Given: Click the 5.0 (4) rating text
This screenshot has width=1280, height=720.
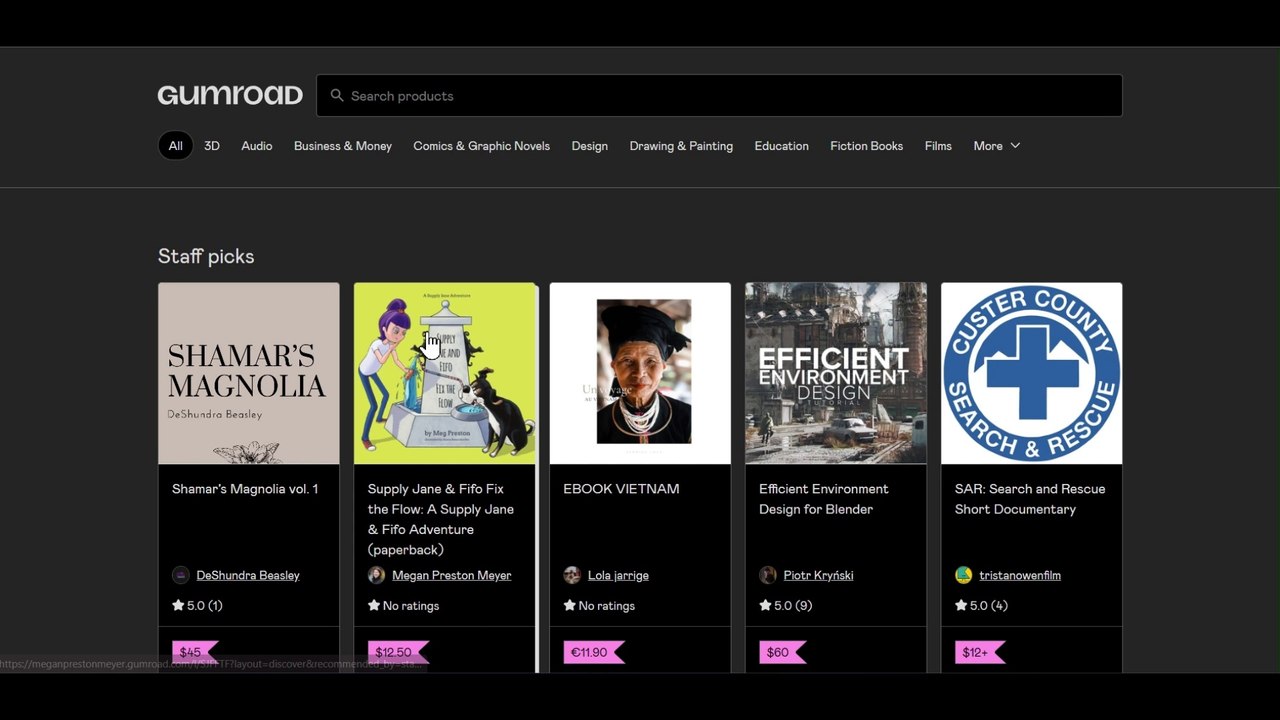Looking at the screenshot, I should [x=989, y=605].
